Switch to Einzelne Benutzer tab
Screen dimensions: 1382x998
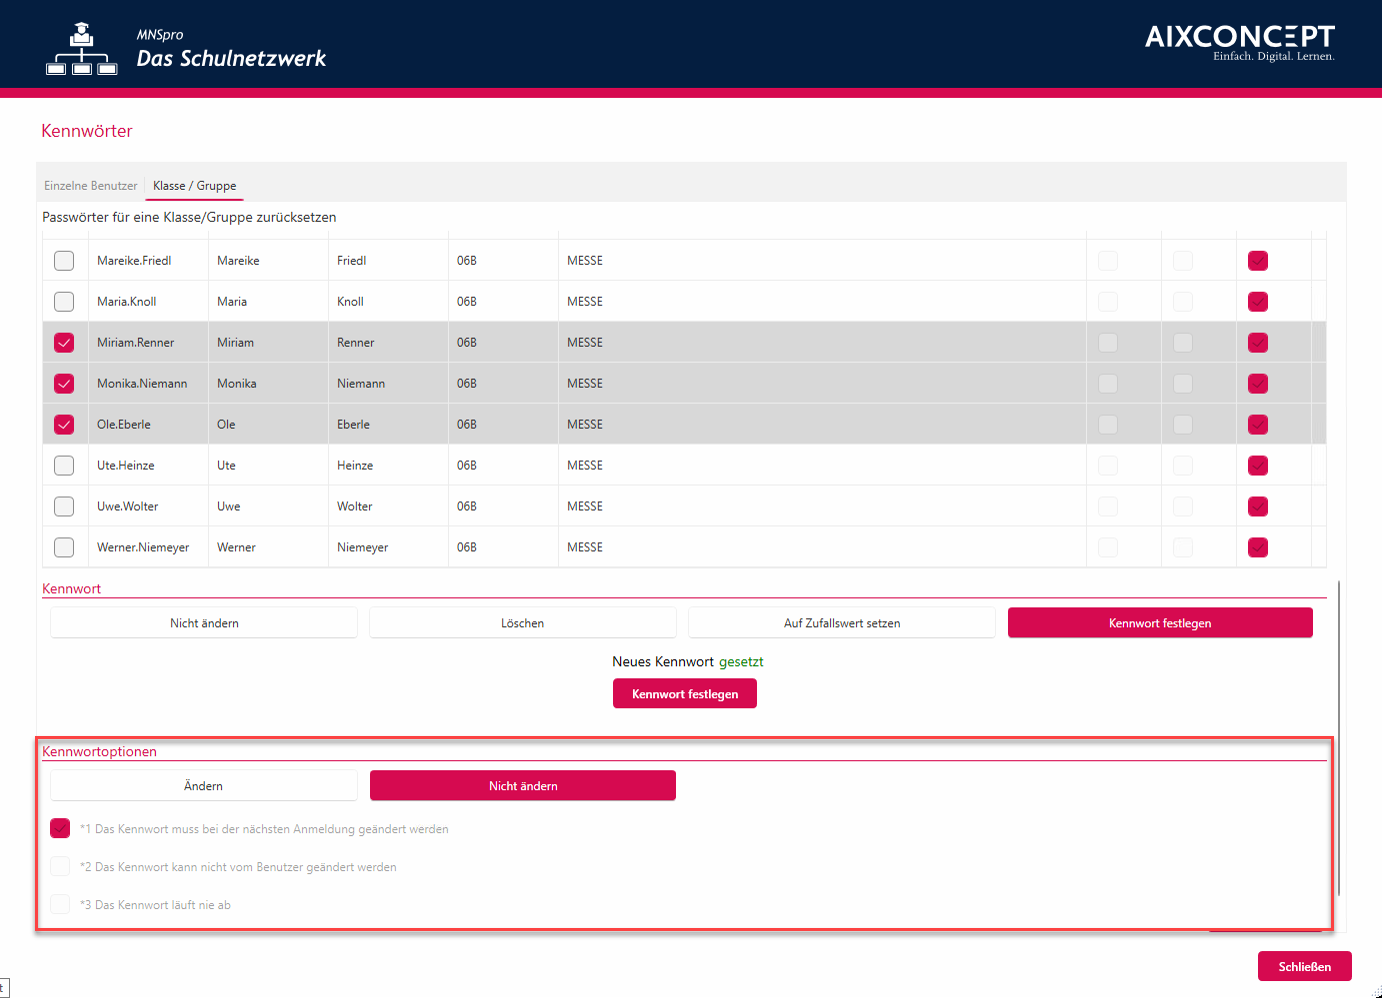pyautogui.click(x=91, y=186)
